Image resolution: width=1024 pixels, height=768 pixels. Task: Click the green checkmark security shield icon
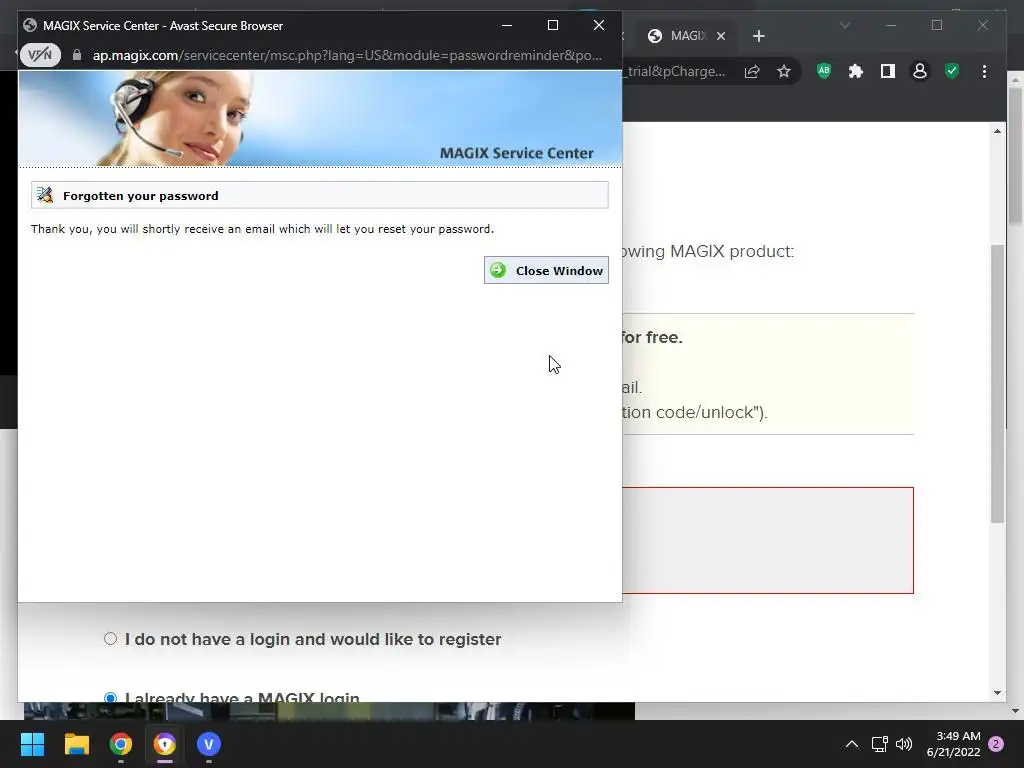(952, 71)
